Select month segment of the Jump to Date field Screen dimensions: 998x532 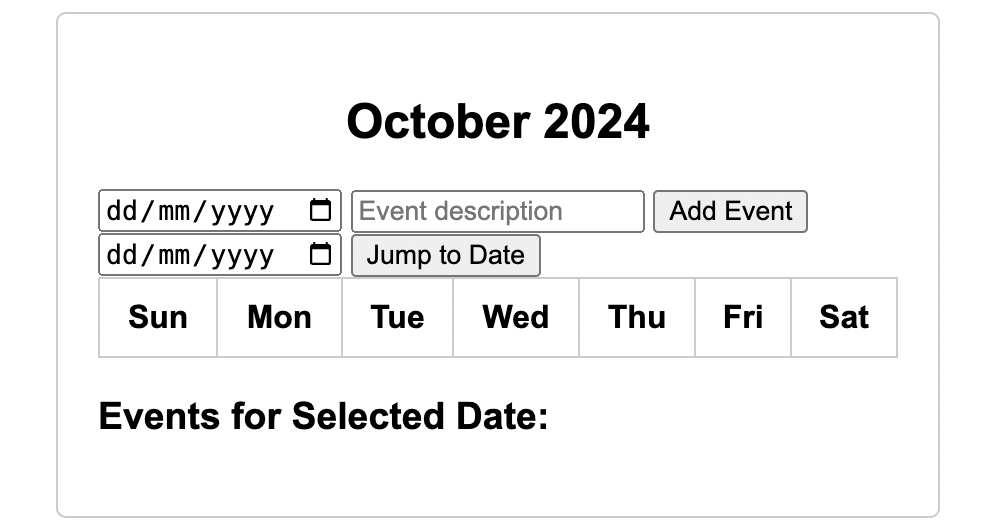[x=176, y=255]
